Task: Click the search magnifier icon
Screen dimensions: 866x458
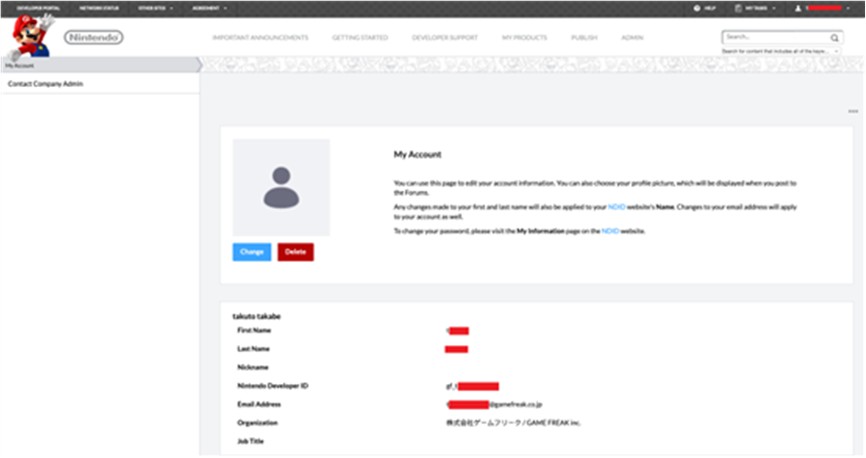Action: click(835, 37)
